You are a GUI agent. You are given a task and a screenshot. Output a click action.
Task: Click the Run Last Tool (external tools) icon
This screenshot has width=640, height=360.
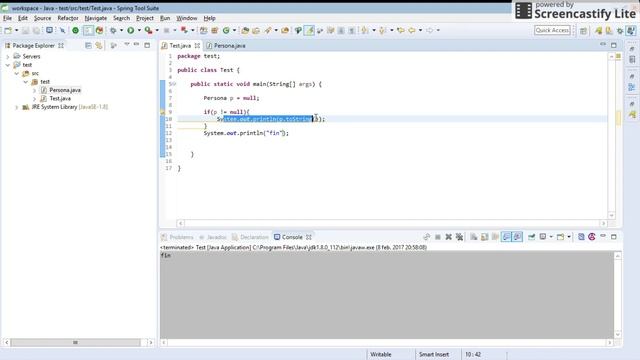(149, 30)
